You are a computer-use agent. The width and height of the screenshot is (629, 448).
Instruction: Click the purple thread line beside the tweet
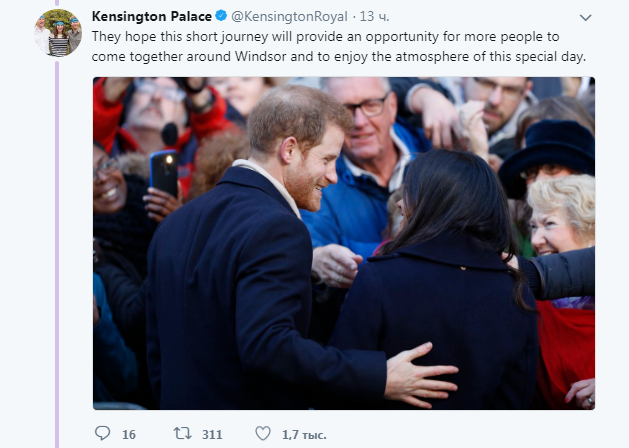coord(57,250)
